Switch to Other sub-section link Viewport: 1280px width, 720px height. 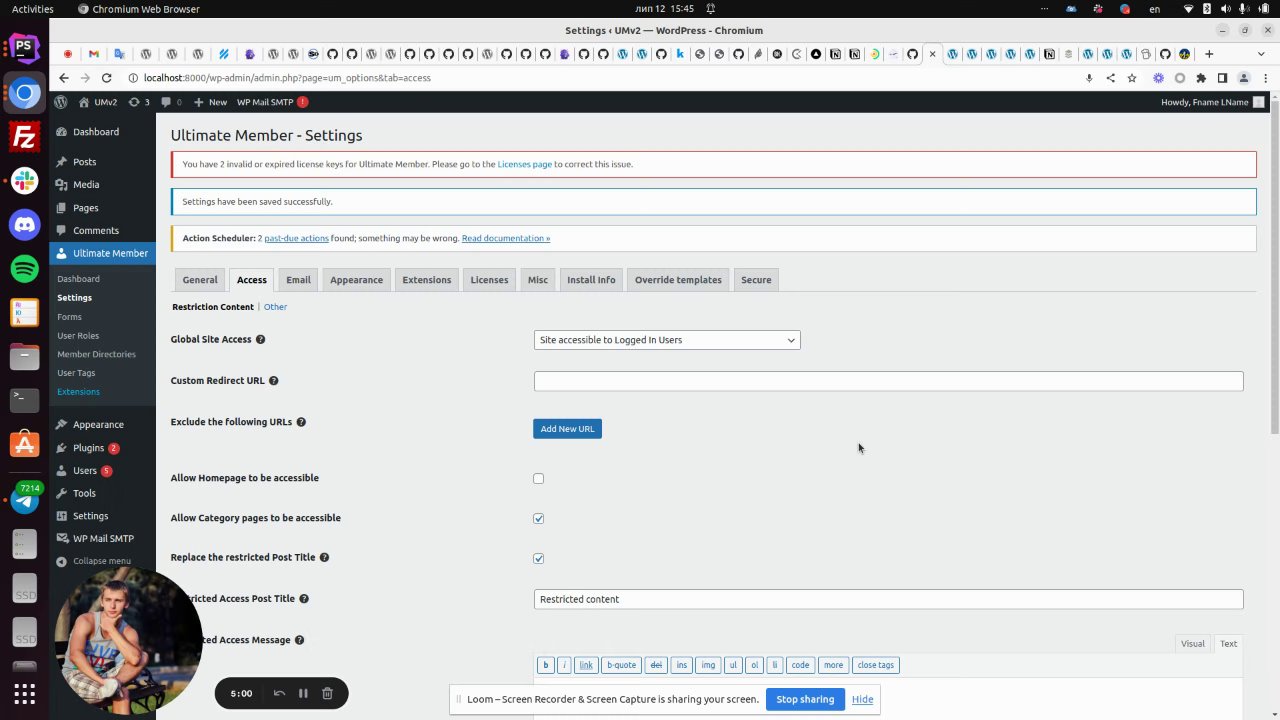(275, 307)
